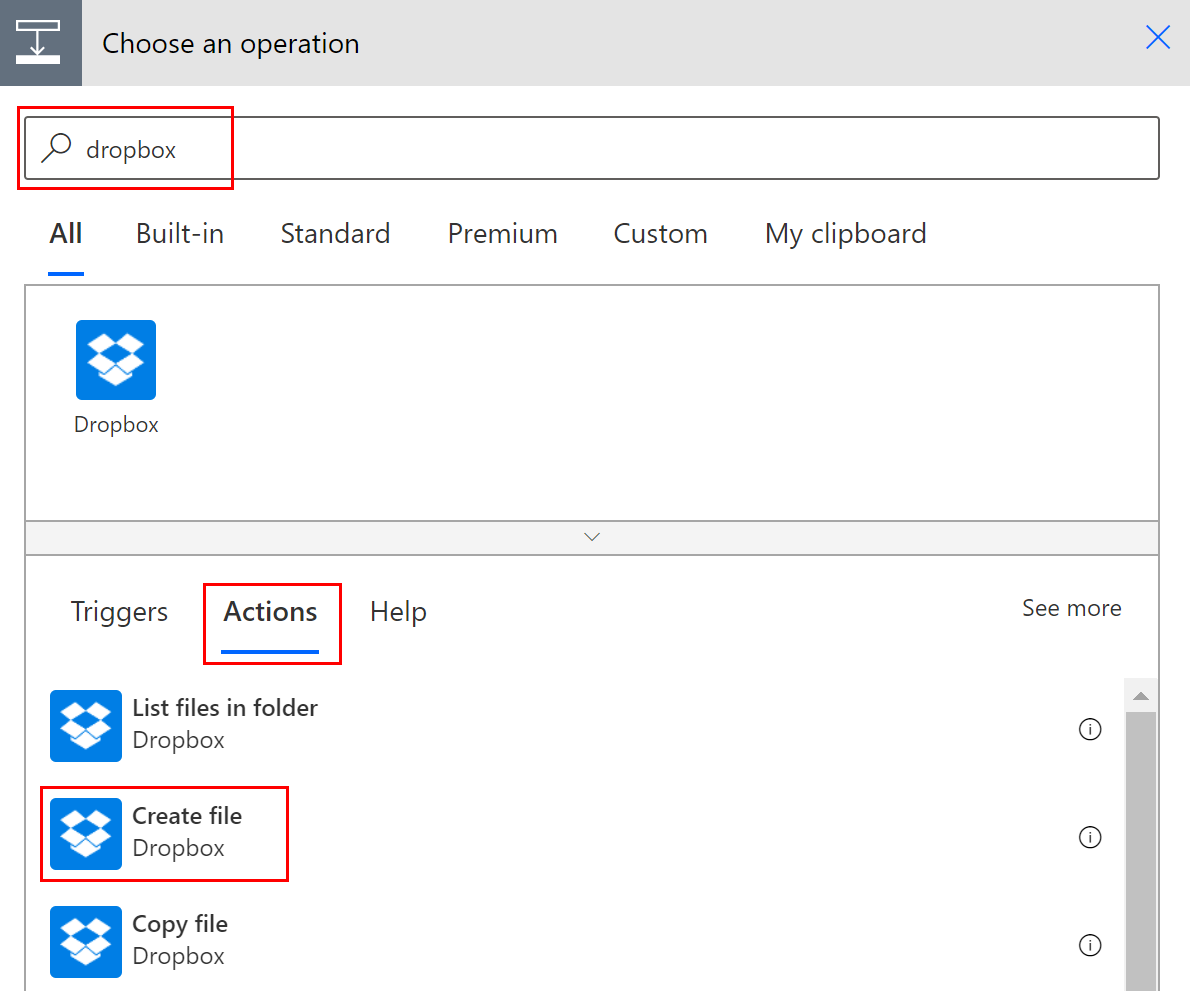Expand the connector list chevron
The image size is (1190, 991).
click(591, 537)
